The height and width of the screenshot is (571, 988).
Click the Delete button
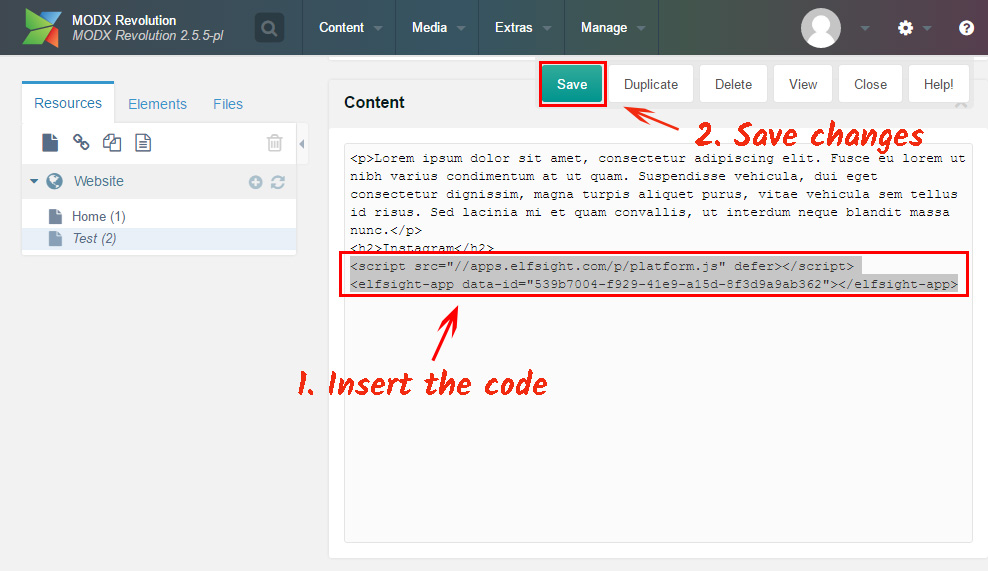tap(733, 84)
